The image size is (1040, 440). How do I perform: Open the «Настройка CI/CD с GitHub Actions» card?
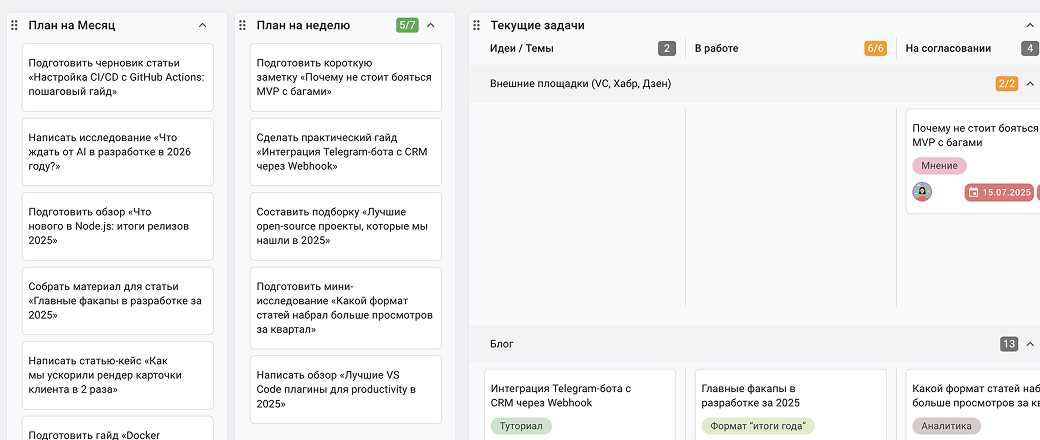tap(118, 77)
